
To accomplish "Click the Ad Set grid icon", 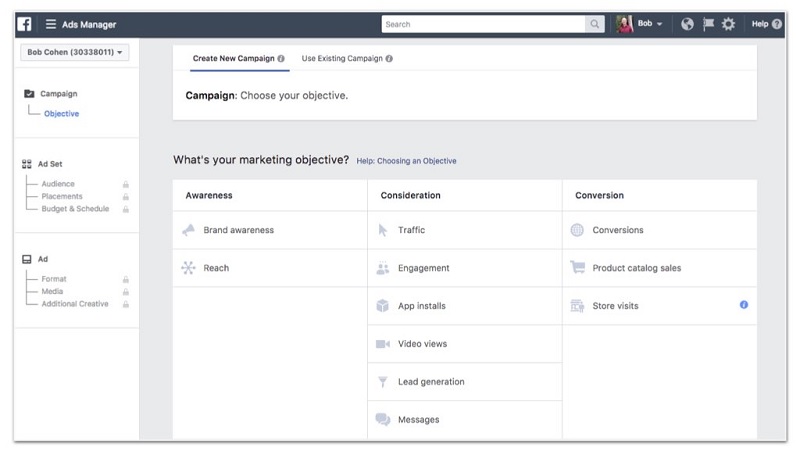I will (x=27, y=164).
